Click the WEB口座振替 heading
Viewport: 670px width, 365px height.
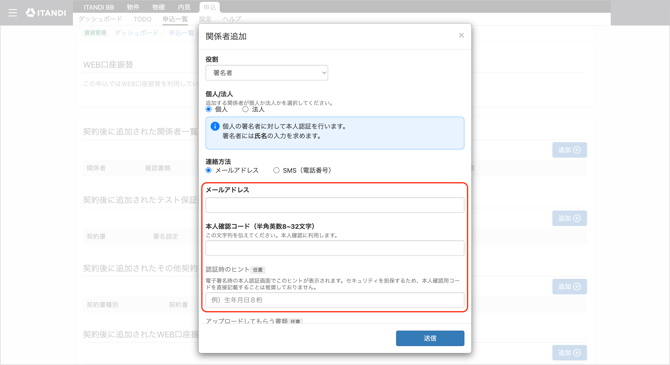pos(108,65)
